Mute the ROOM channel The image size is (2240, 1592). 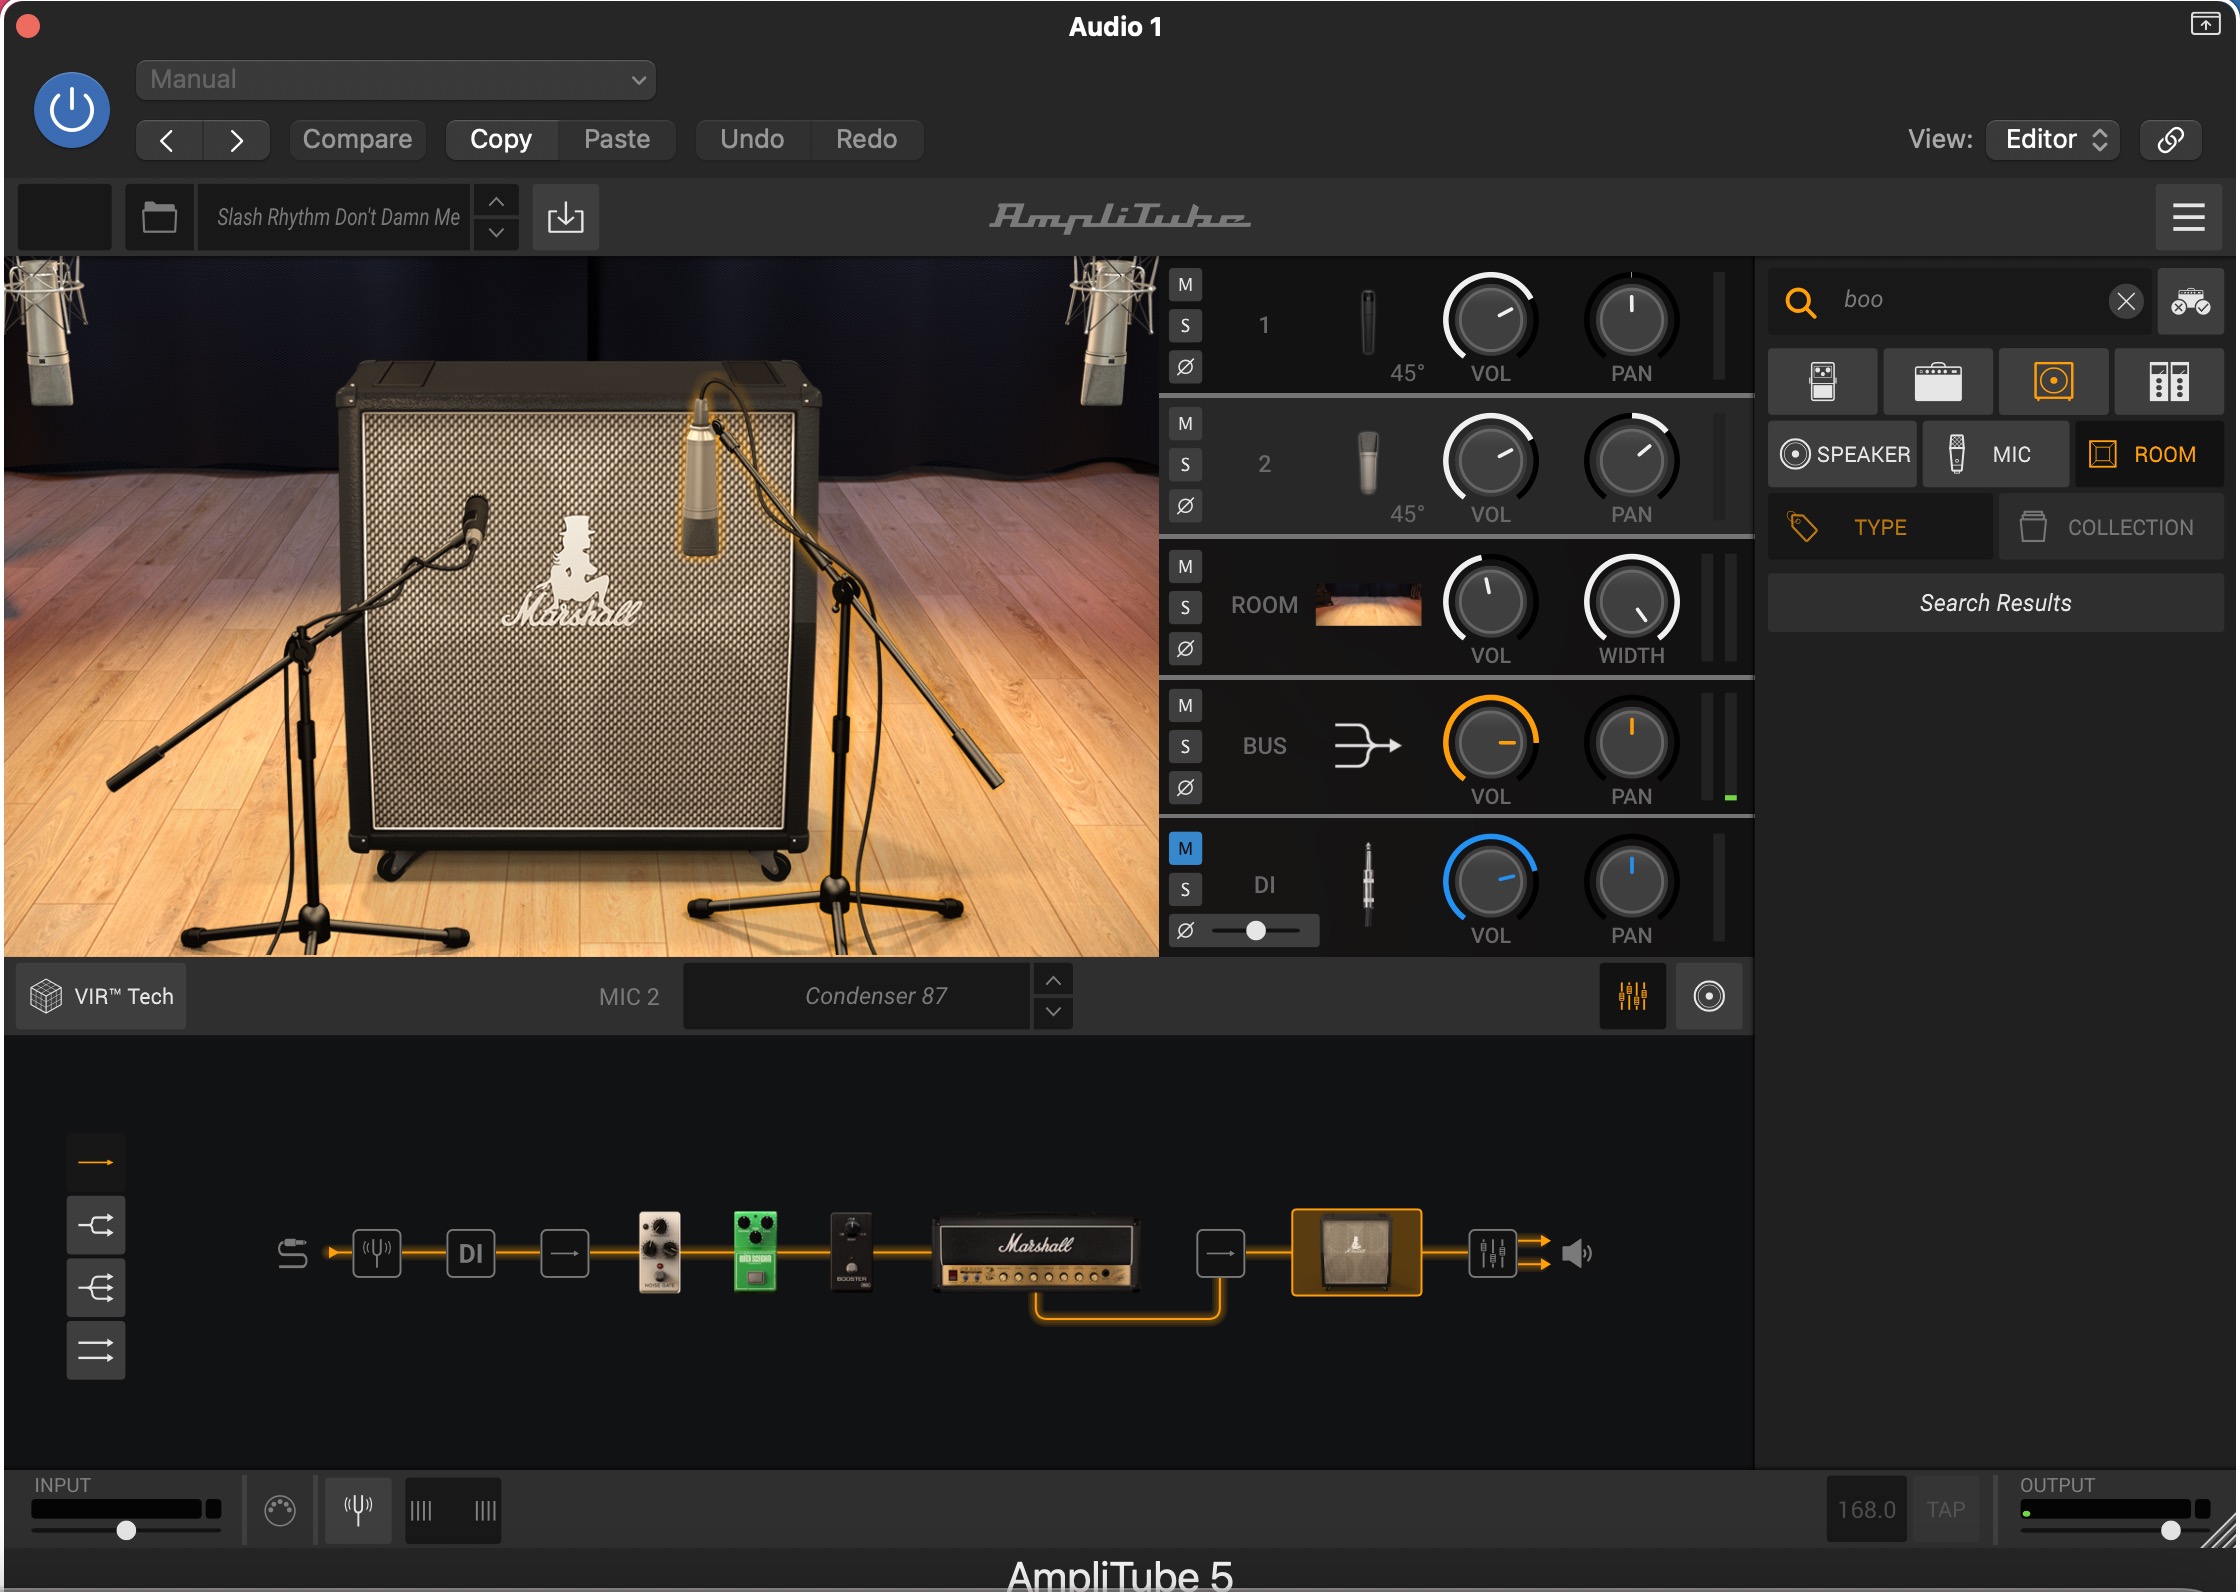point(1185,567)
